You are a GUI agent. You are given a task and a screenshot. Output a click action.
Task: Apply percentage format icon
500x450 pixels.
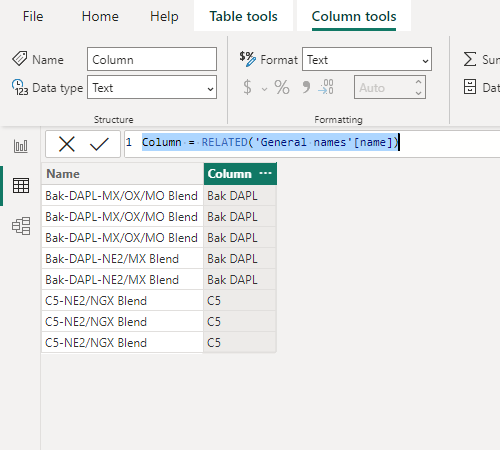[x=282, y=88]
